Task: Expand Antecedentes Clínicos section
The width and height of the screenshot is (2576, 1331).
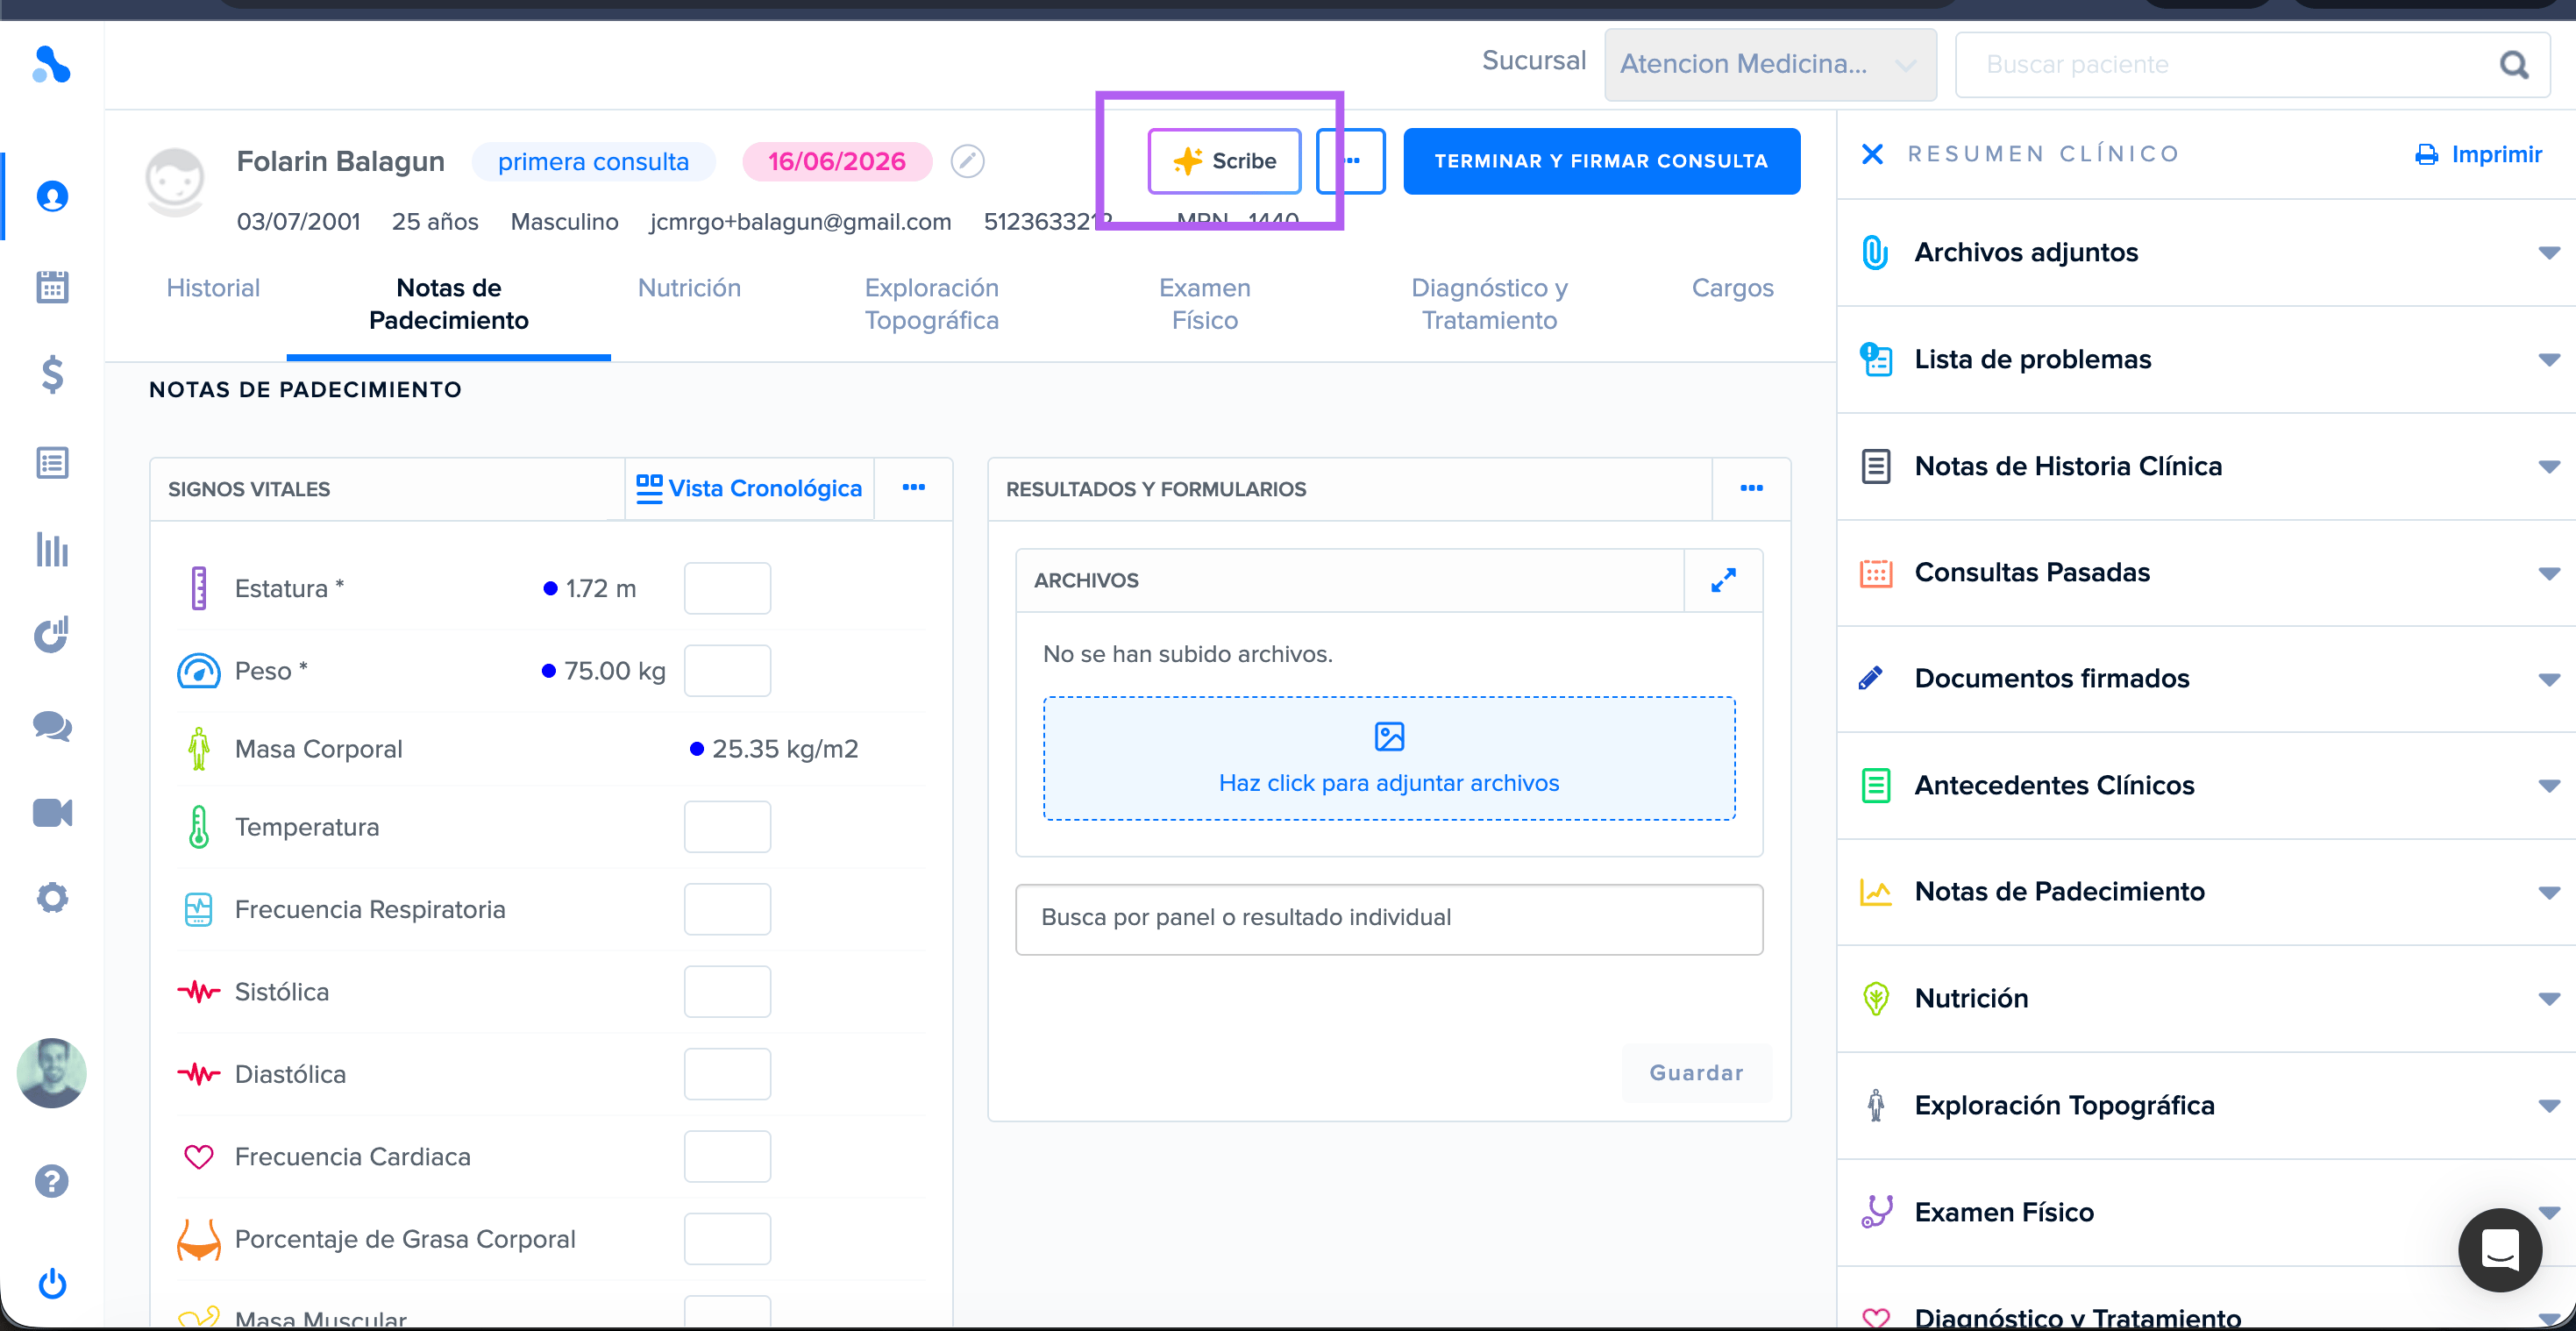Action: pos(2548,786)
